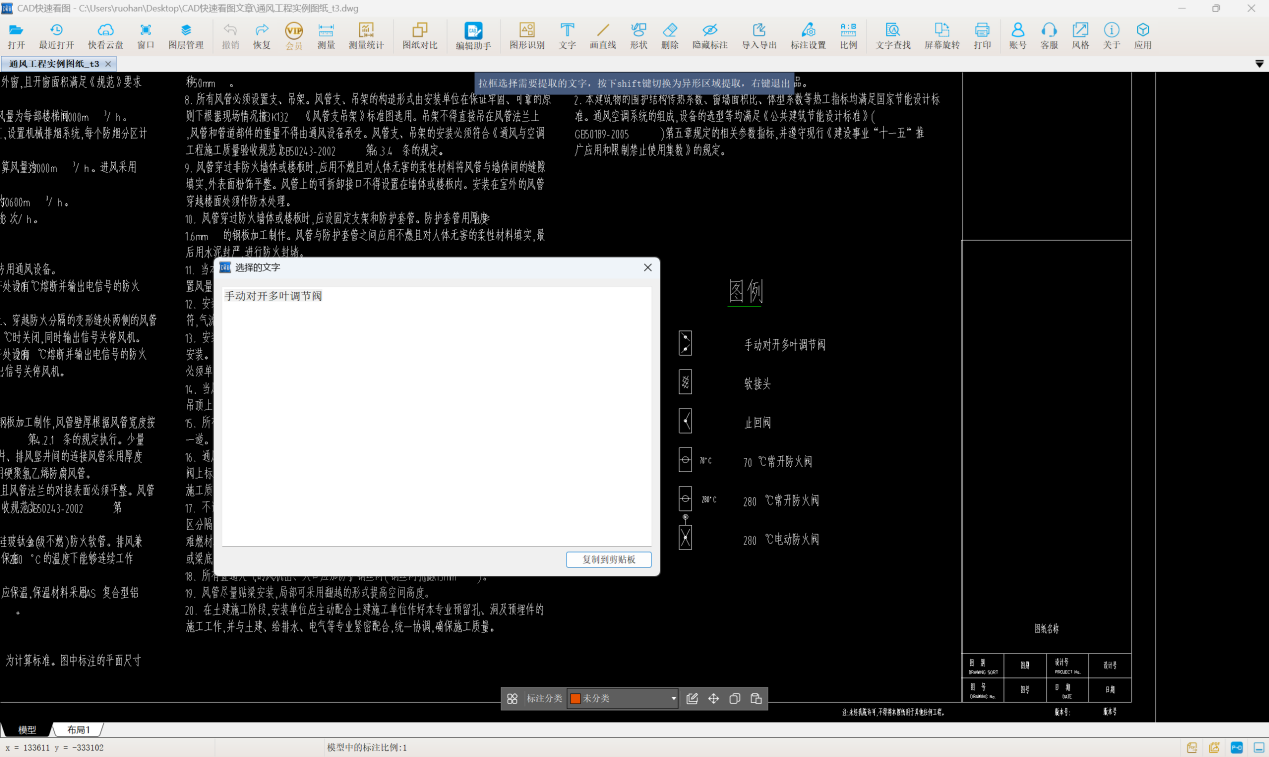Viewport: 1269px width, 757px height.
Task: Activate the 图形识别 shape recognition tool
Action: (526, 36)
